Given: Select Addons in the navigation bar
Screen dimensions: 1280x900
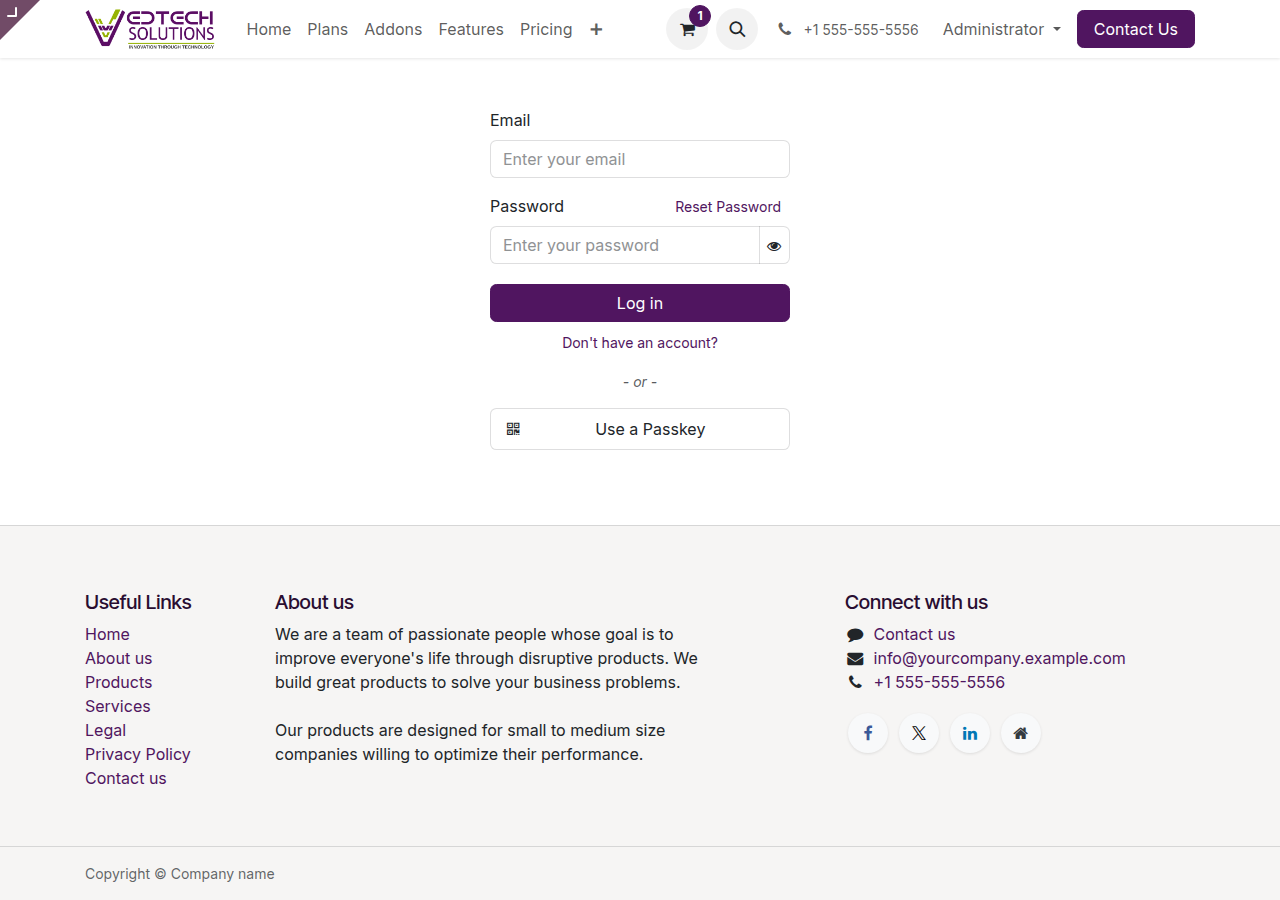Looking at the screenshot, I should tap(393, 29).
